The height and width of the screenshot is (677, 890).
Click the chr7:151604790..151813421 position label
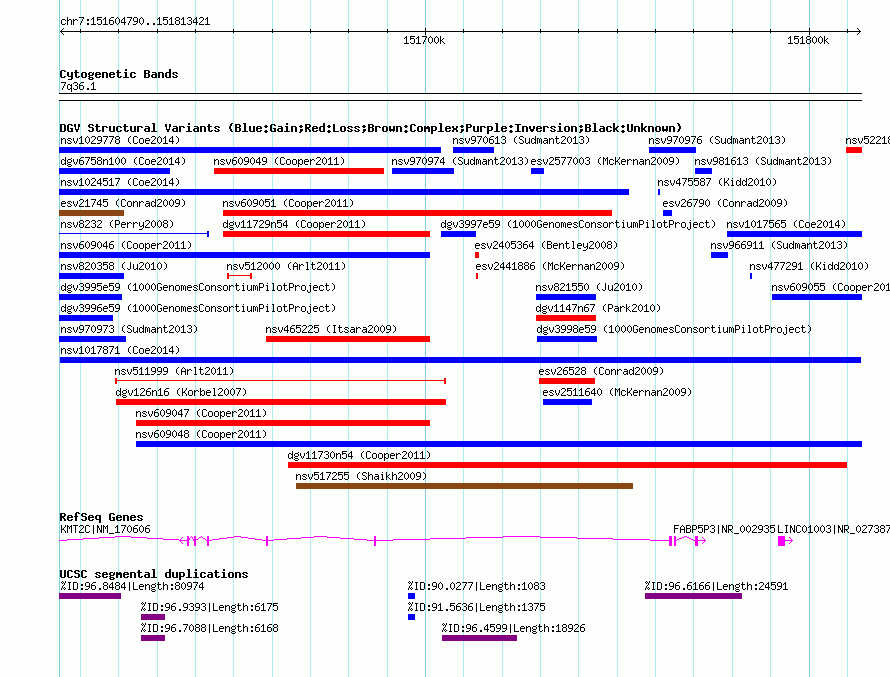[x=135, y=22]
